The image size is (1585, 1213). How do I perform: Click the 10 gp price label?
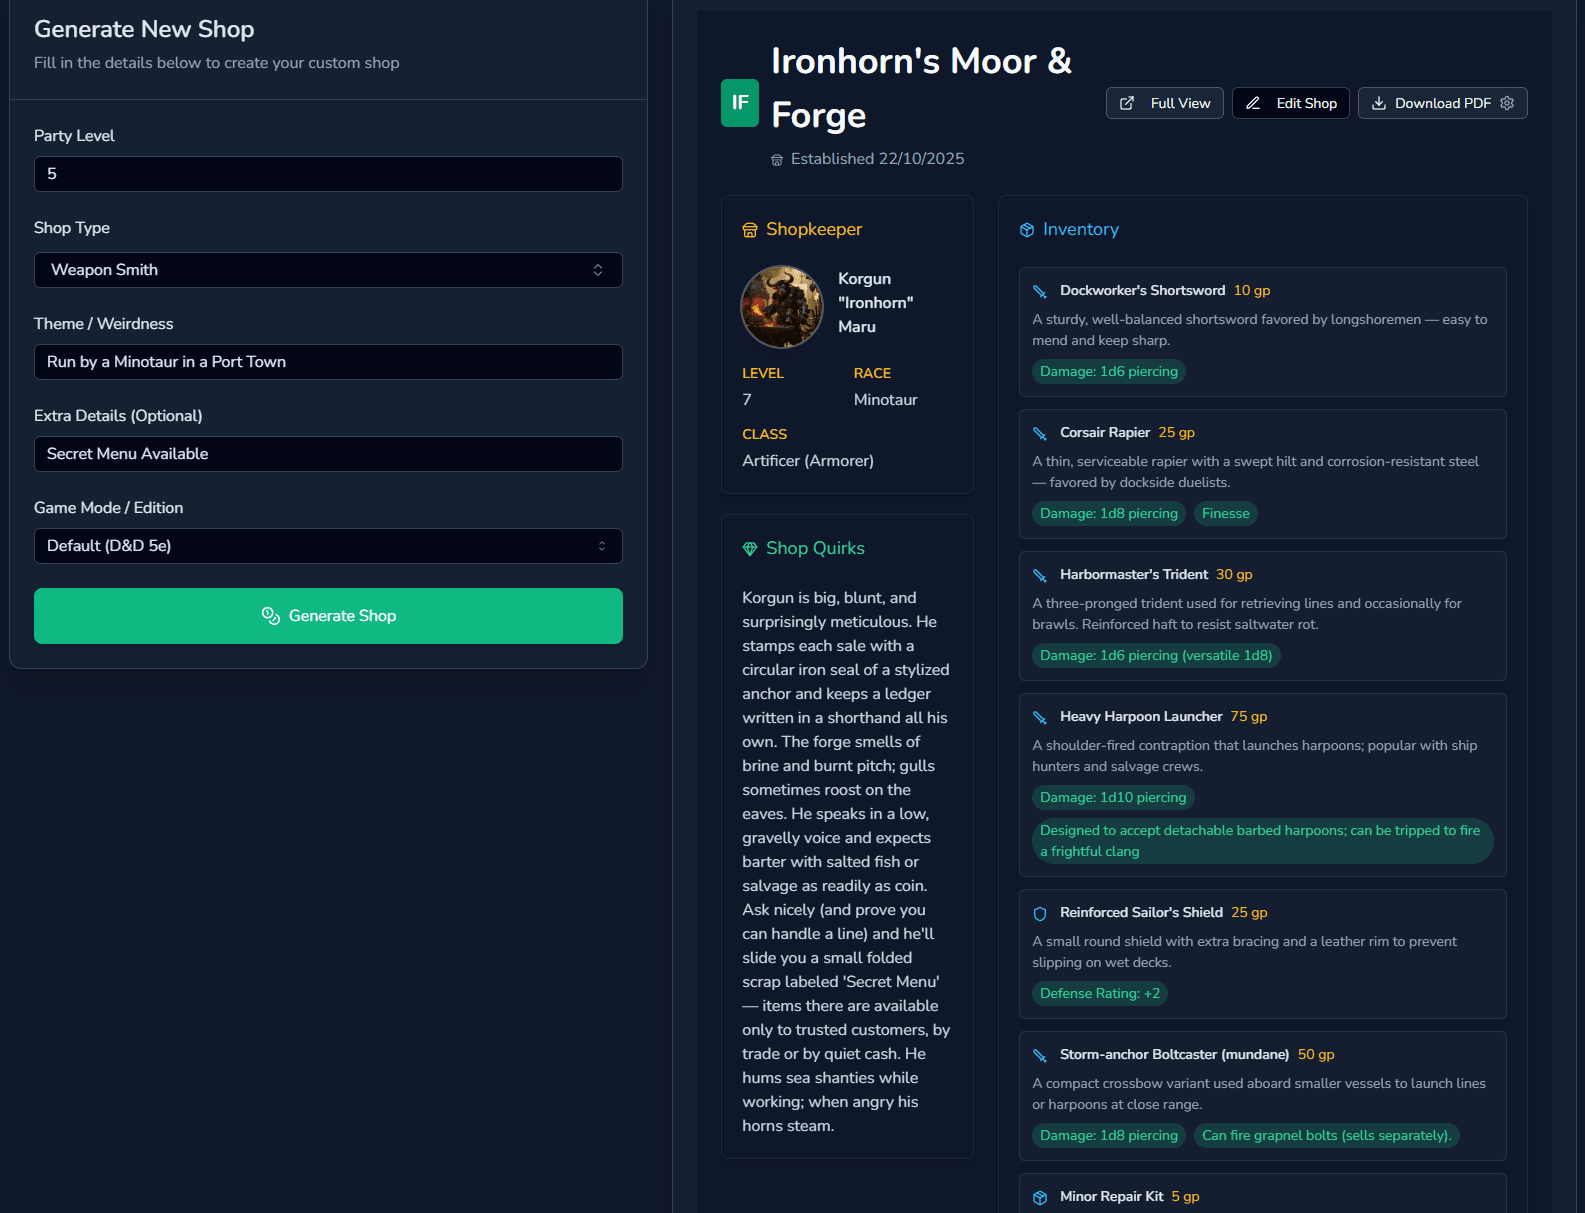coord(1252,291)
